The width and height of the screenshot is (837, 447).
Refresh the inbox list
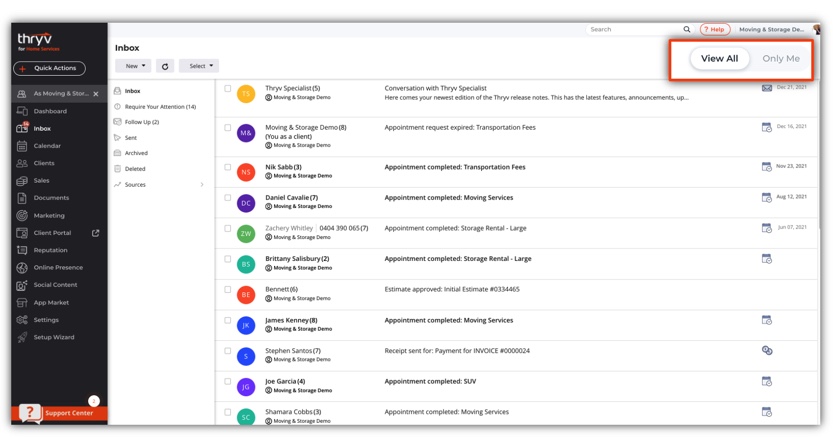click(x=165, y=66)
